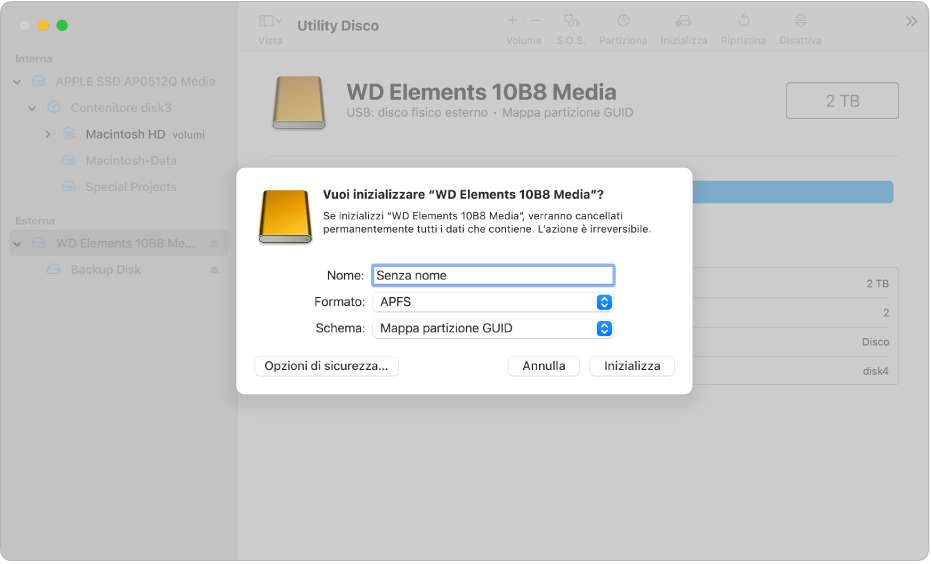Click the S.O.S. first aid toolbar icon
Viewport: 931px width, 564px height.
click(571, 21)
